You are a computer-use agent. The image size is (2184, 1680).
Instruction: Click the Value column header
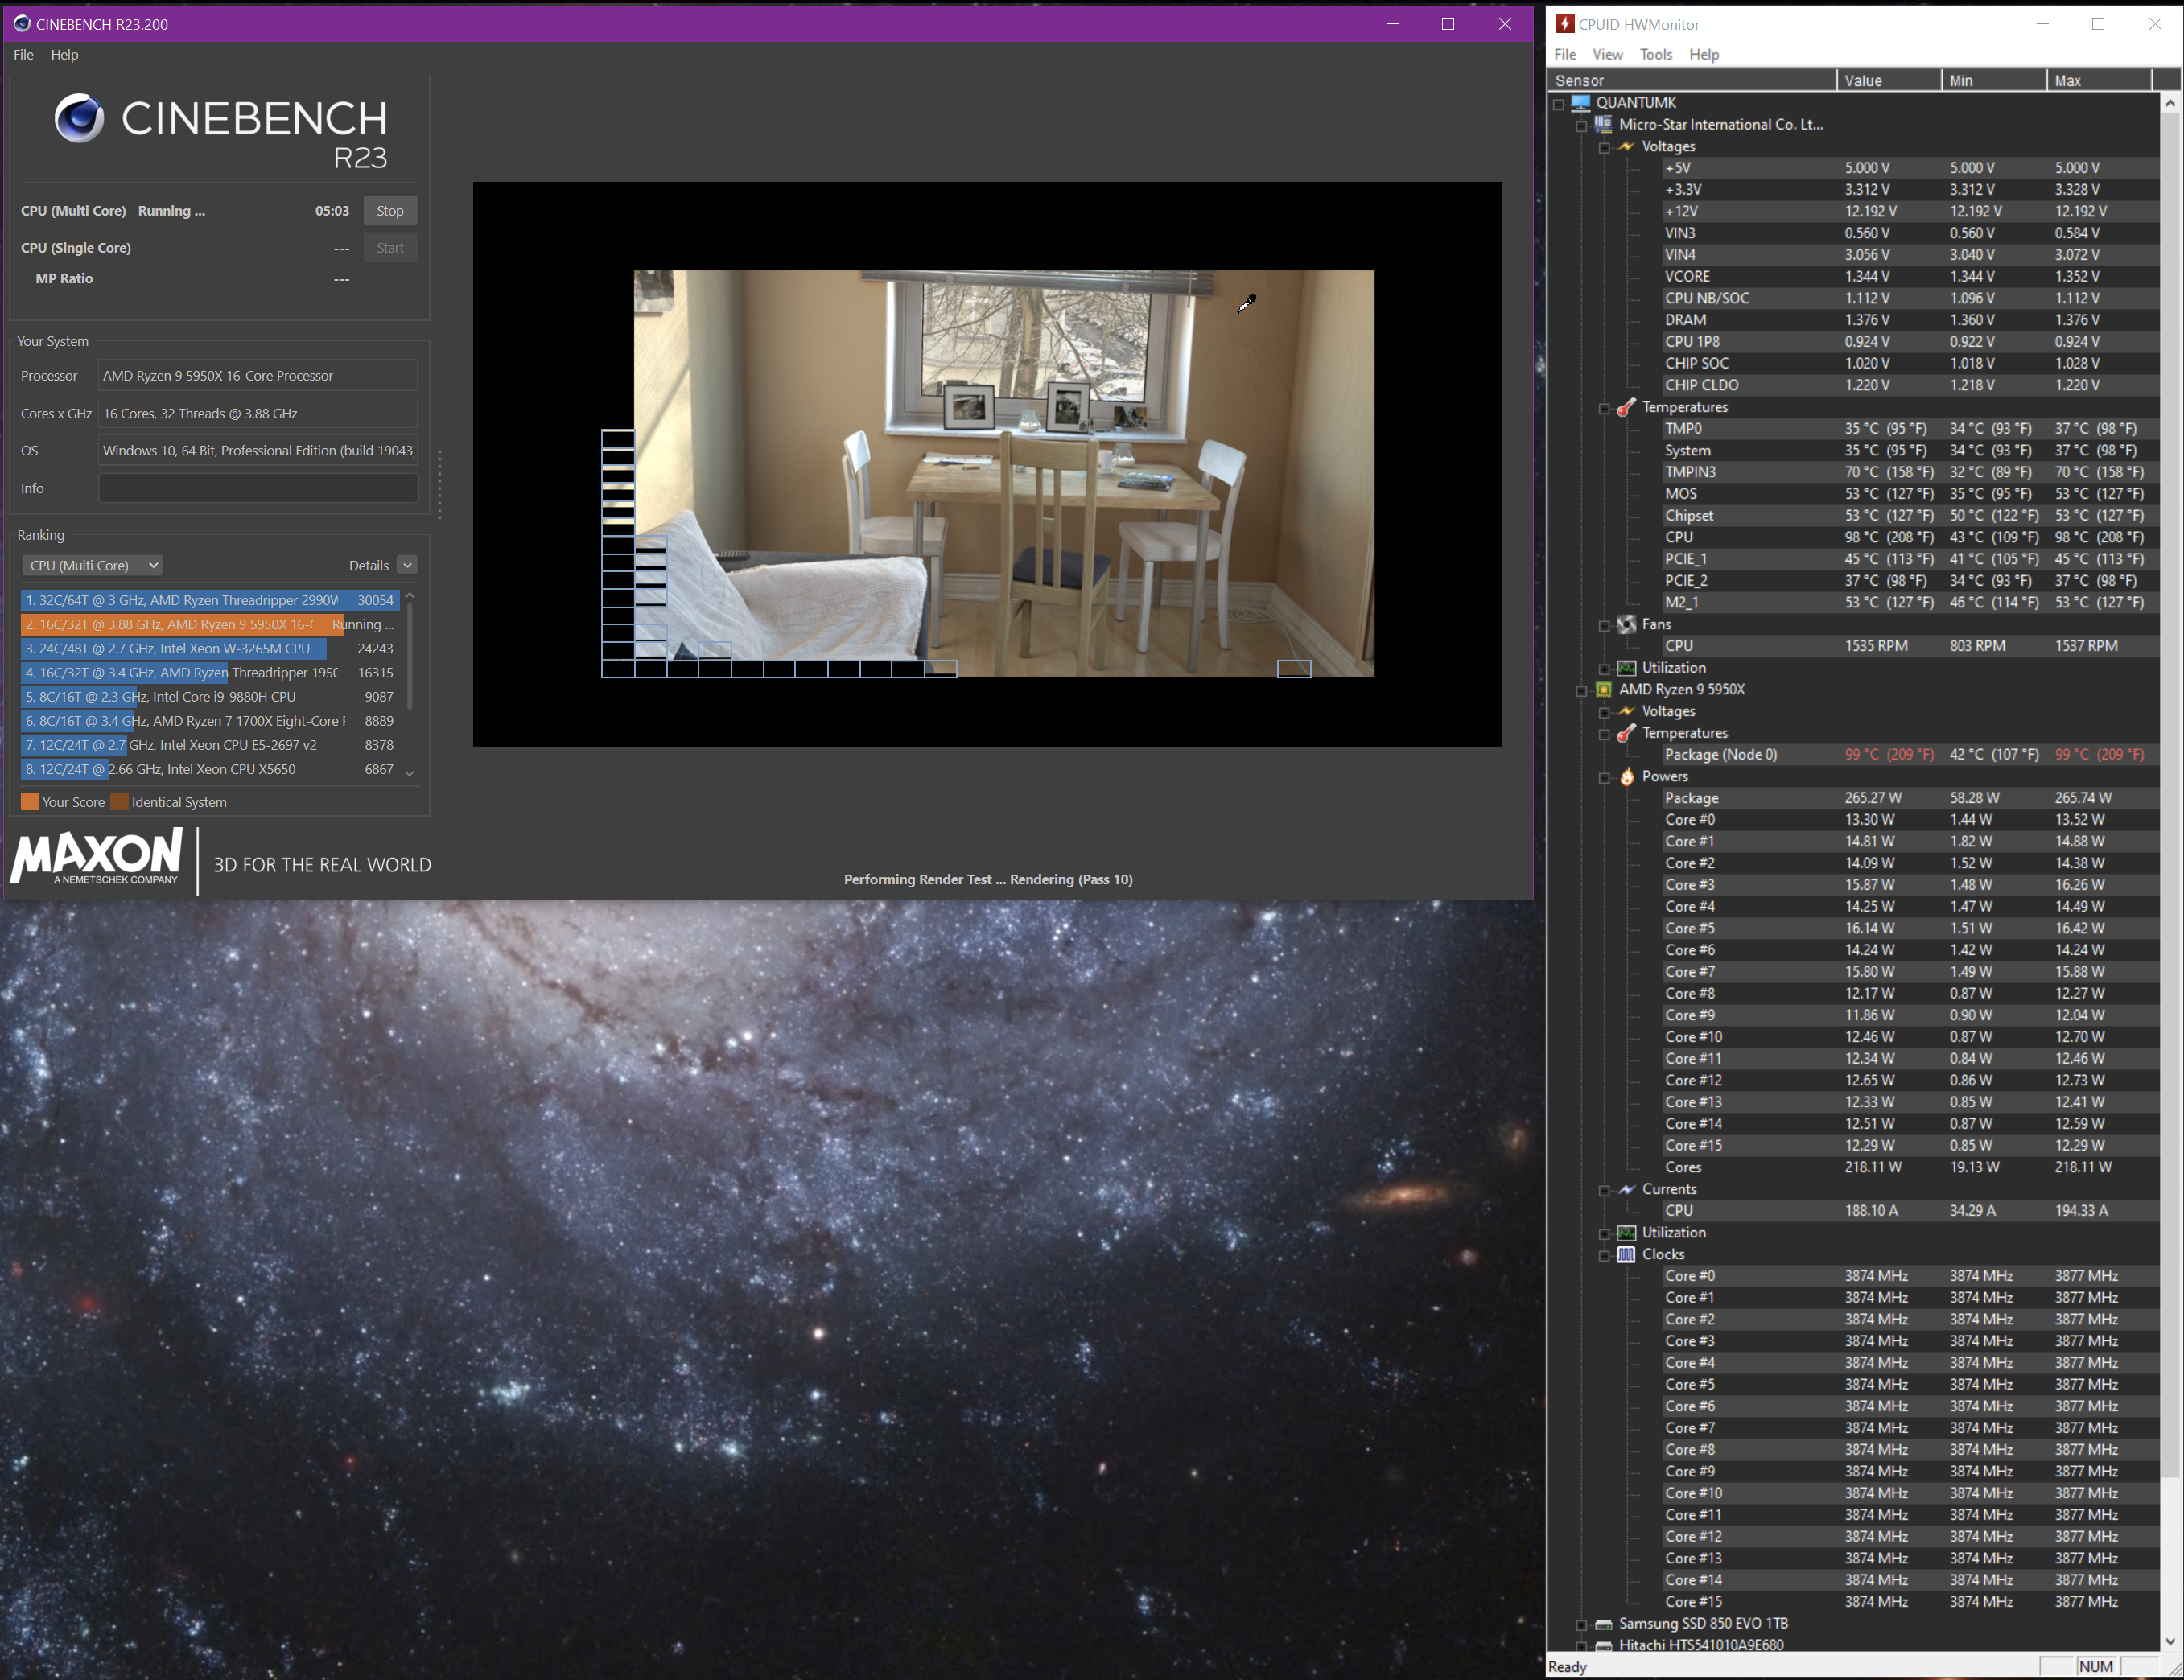(1888, 80)
